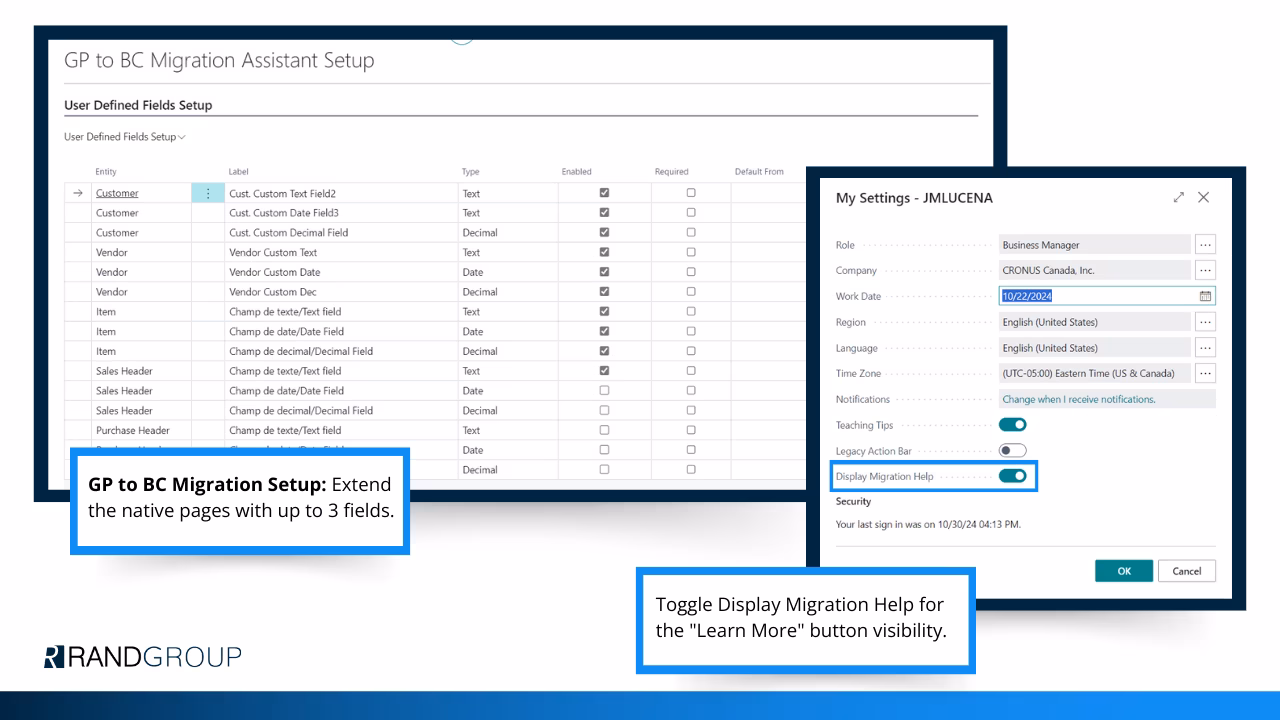
Task: Check Required for Sales Header Champ de decimal/Decimal Field
Action: (x=691, y=410)
